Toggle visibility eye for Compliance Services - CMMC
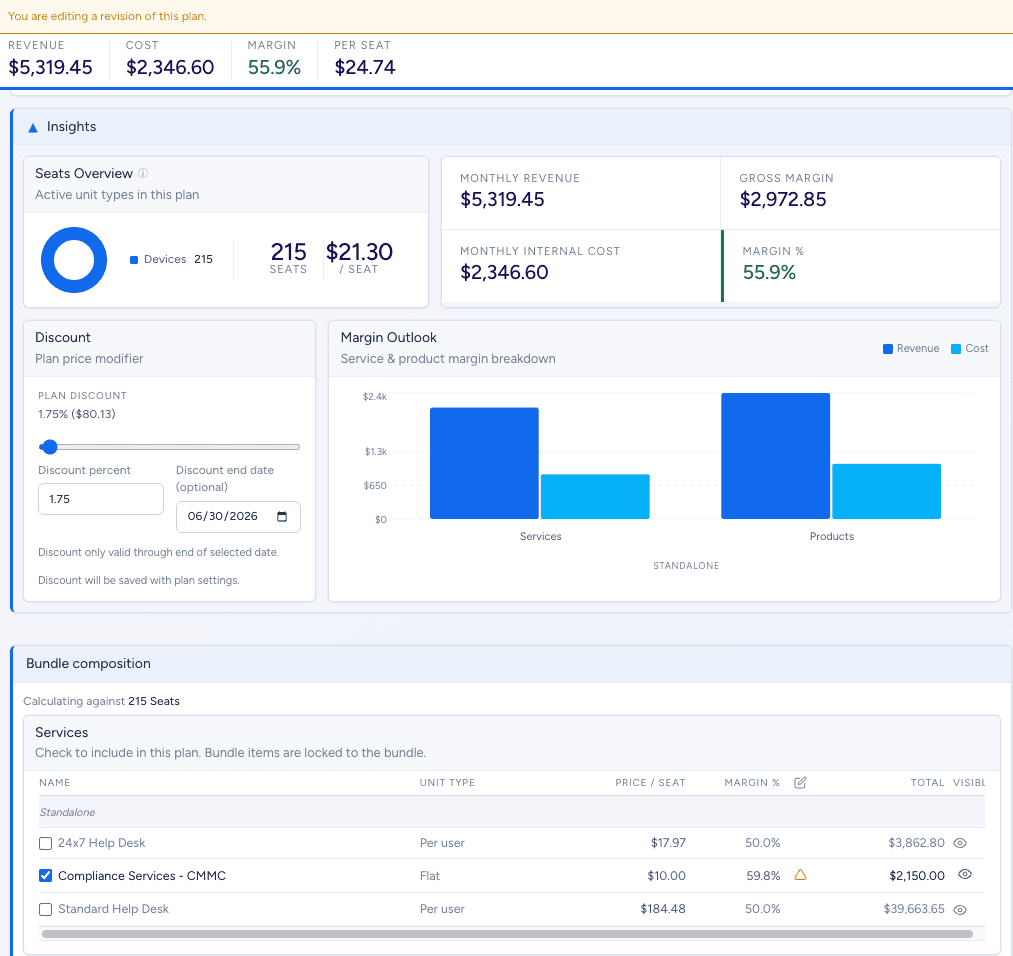1013x956 pixels. pyautogui.click(x=965, y=875)
